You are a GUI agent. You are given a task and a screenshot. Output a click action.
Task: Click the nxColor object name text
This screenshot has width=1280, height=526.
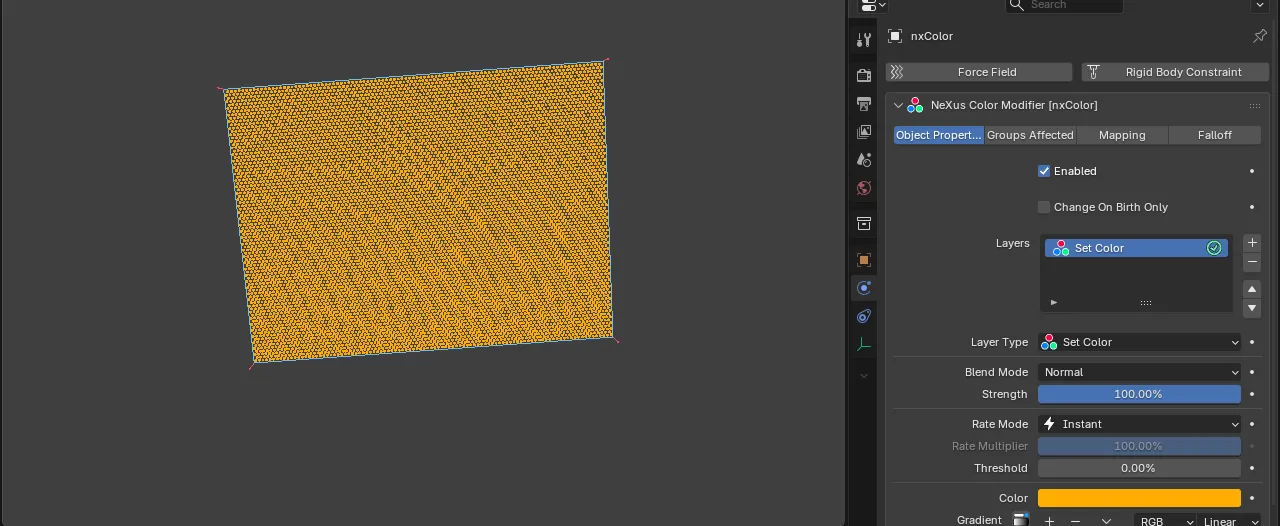tap(932, 36)
